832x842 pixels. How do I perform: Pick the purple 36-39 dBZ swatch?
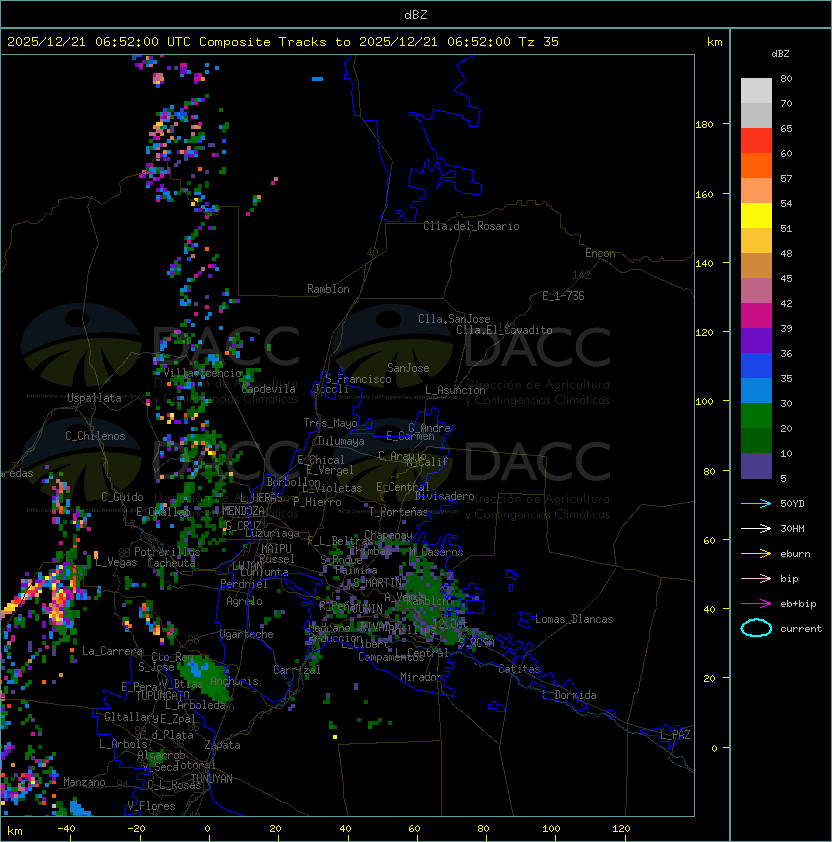pos(756,340)
